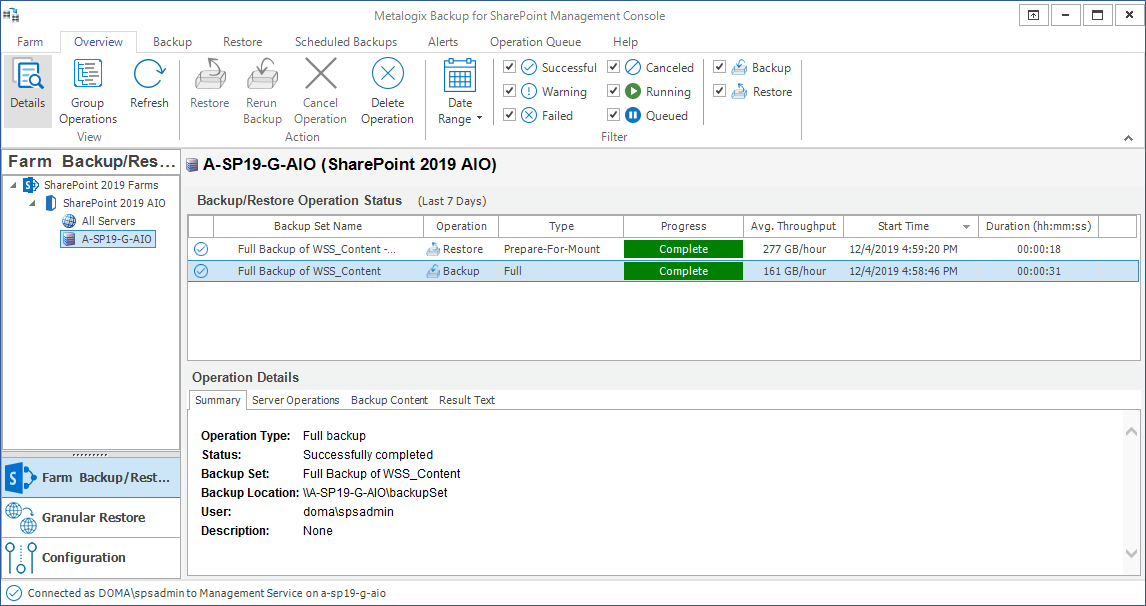Open the Scheduled Backups tab
Image resolution: width=1146 pixels, height=606 pixels.
346,42
